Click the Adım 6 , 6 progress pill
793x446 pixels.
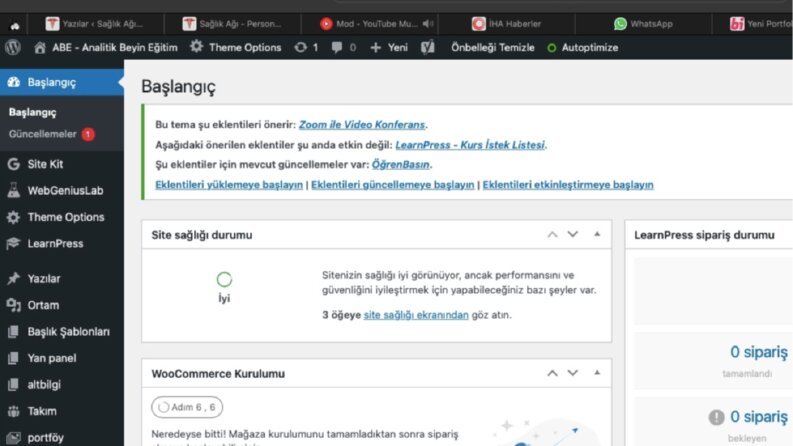(187, 407)
